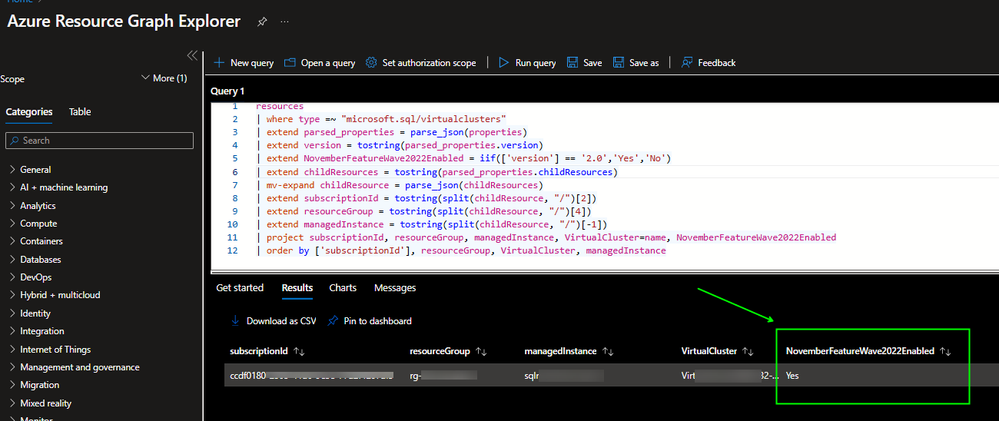Click the Open a query button label
Image resolution: width=999 pixels, height=421 pixels.
(327, 63)
